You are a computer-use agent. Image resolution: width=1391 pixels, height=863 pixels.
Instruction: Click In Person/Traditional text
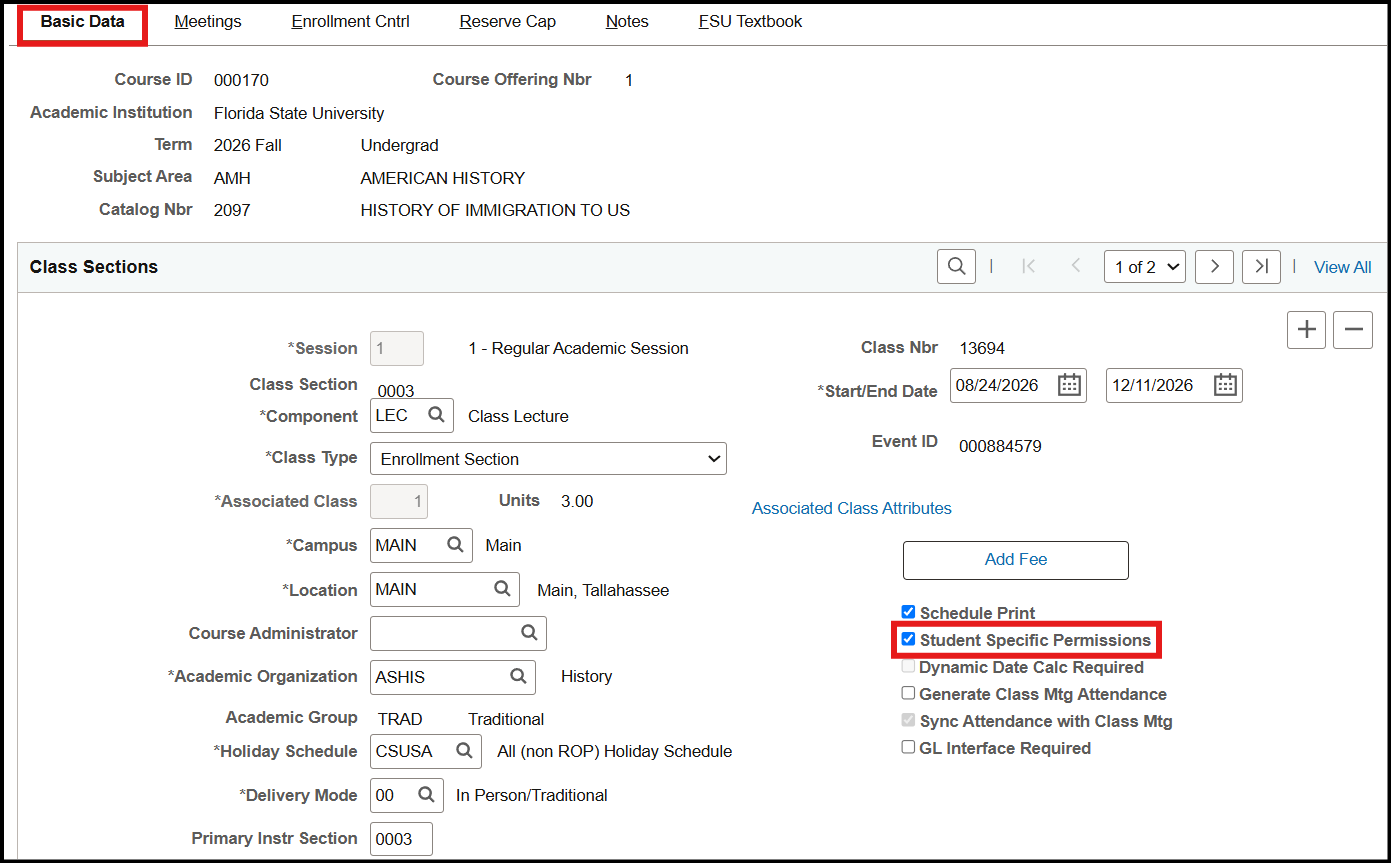point(532,795)
